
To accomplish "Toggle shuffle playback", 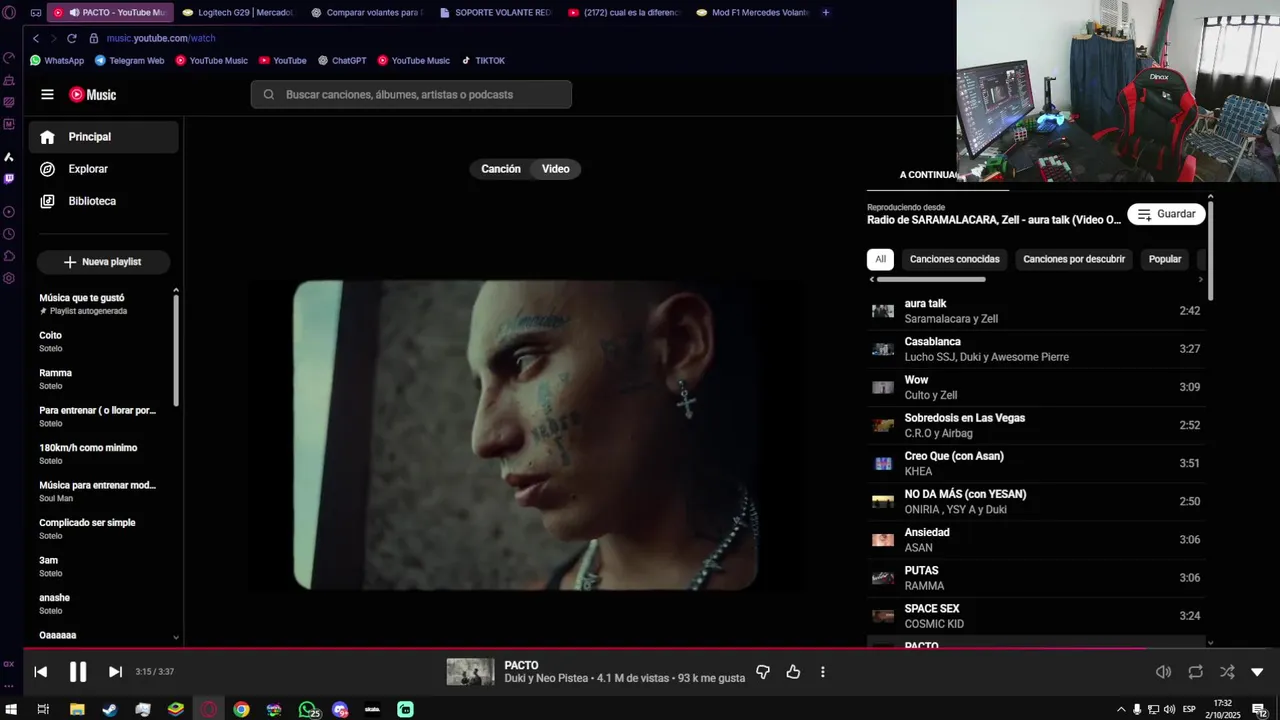I will click(1227, 672).
